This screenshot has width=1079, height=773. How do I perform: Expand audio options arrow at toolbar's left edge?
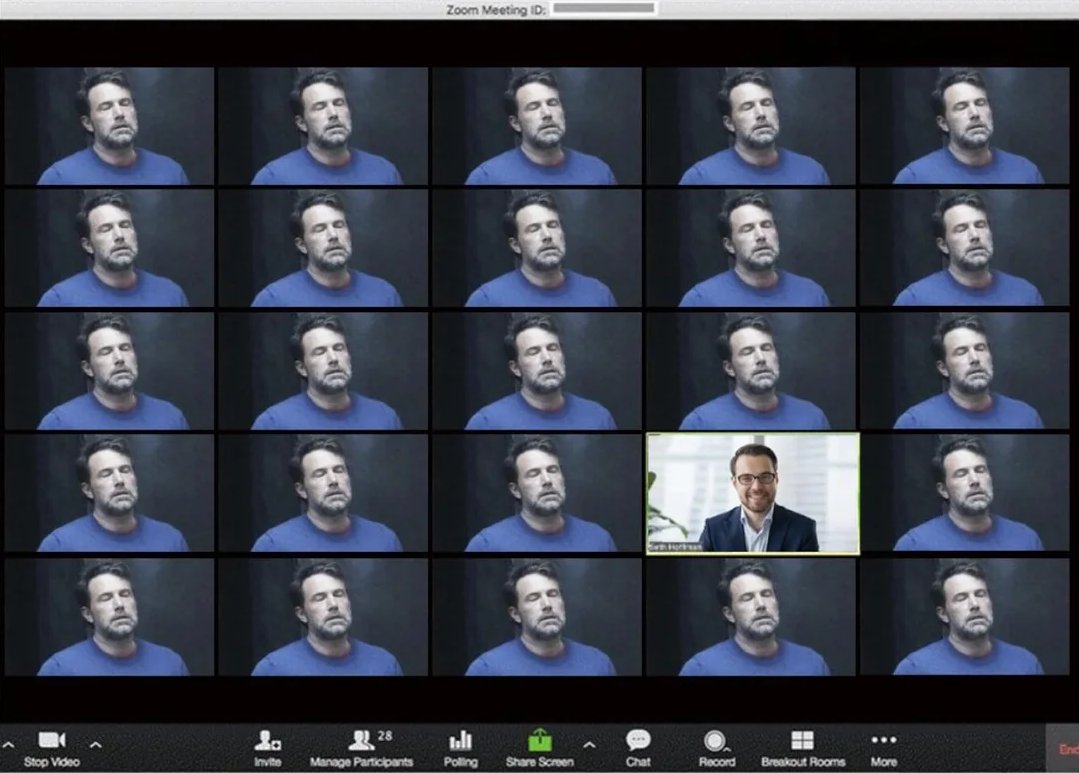coord(8,745)
